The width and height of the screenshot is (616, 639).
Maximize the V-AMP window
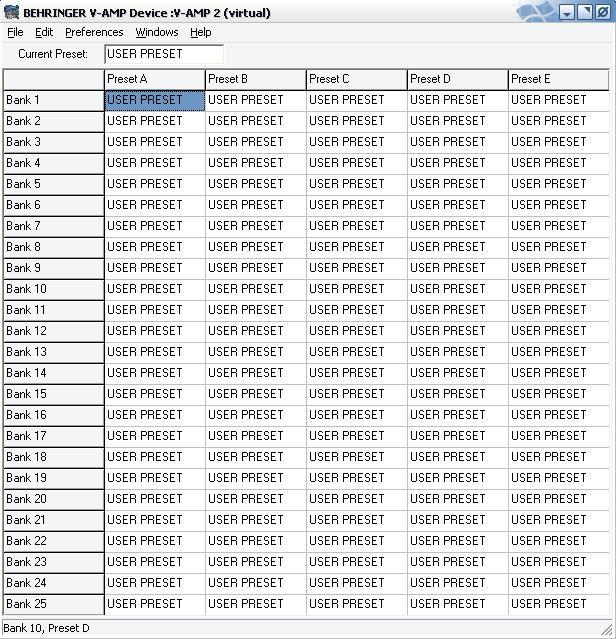pos(585,13)
